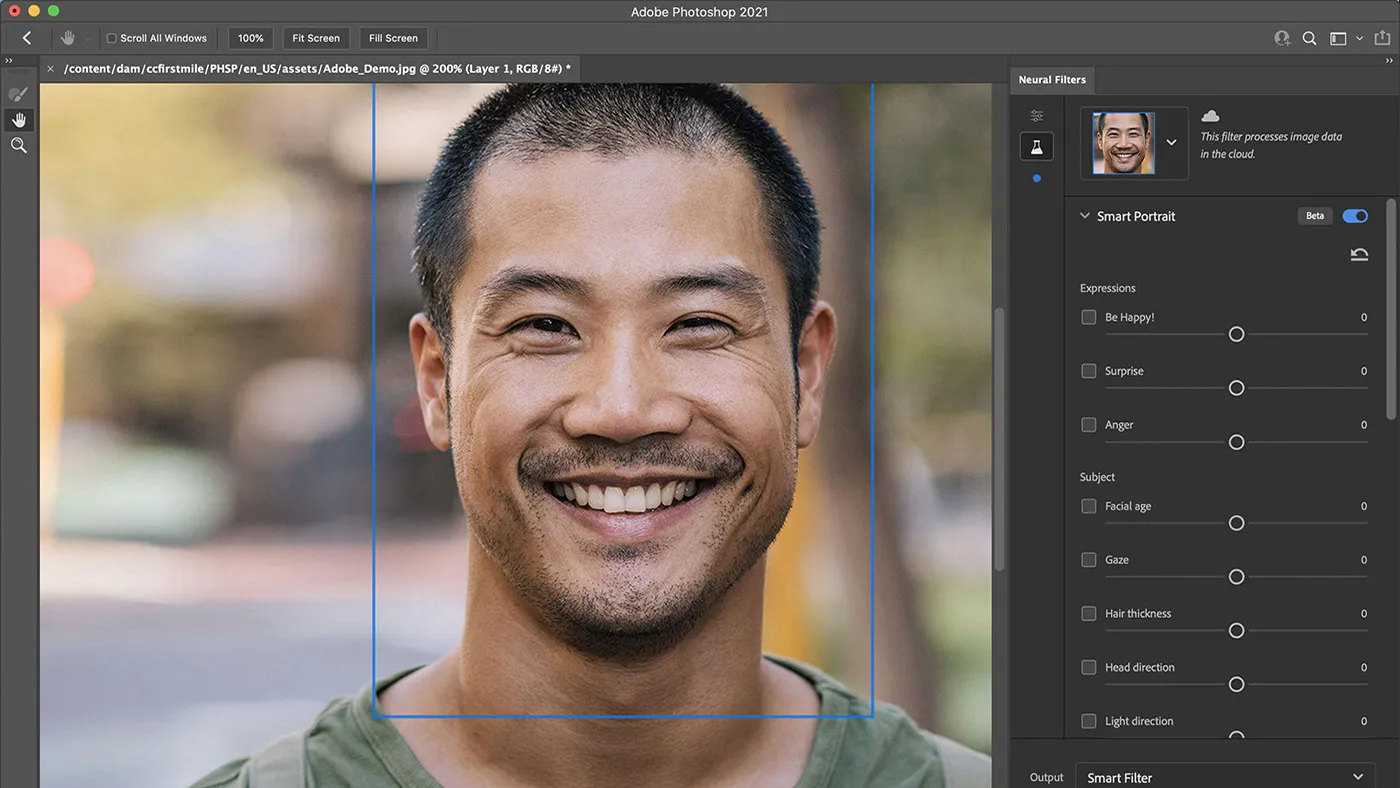1400x788 pixels.
Task: Switch to the Neural Filters tab
Action: tap(1052, 79)
